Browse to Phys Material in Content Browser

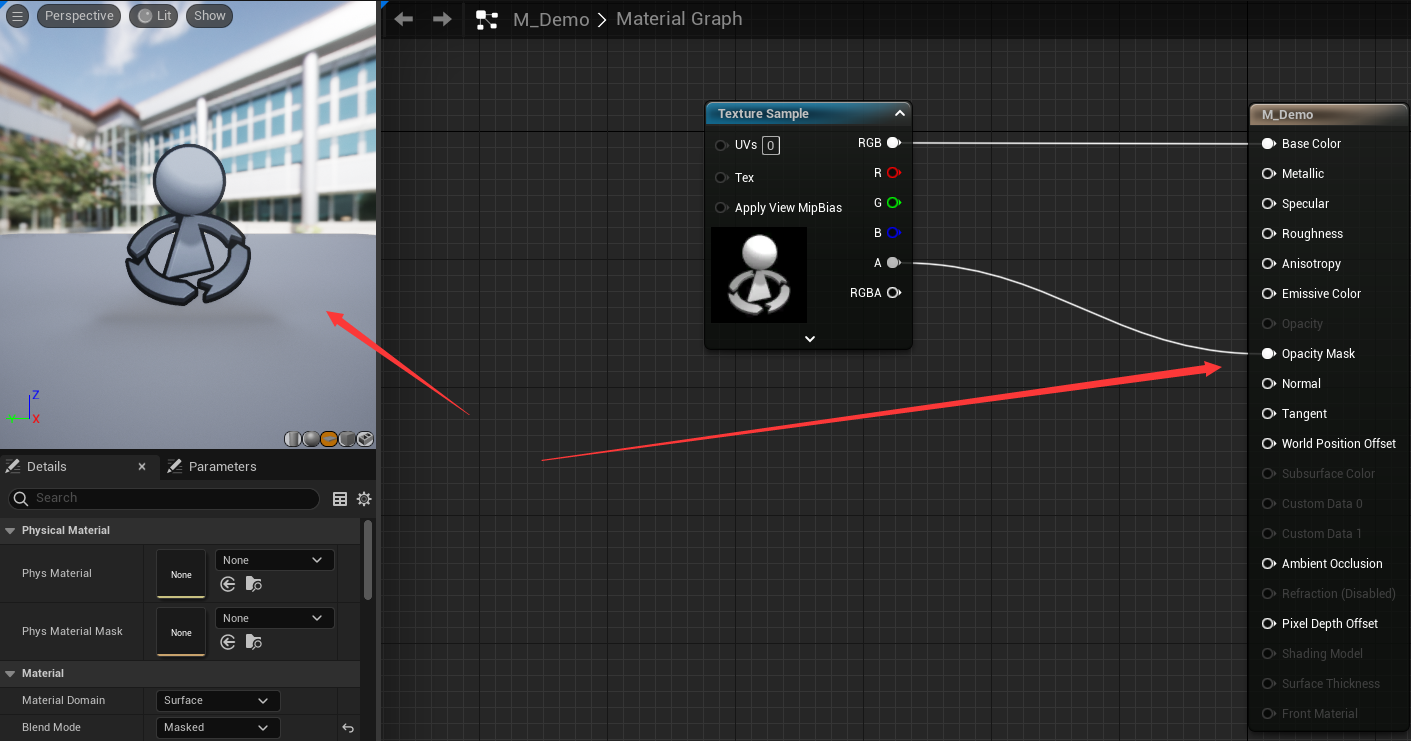pos(254,585)
